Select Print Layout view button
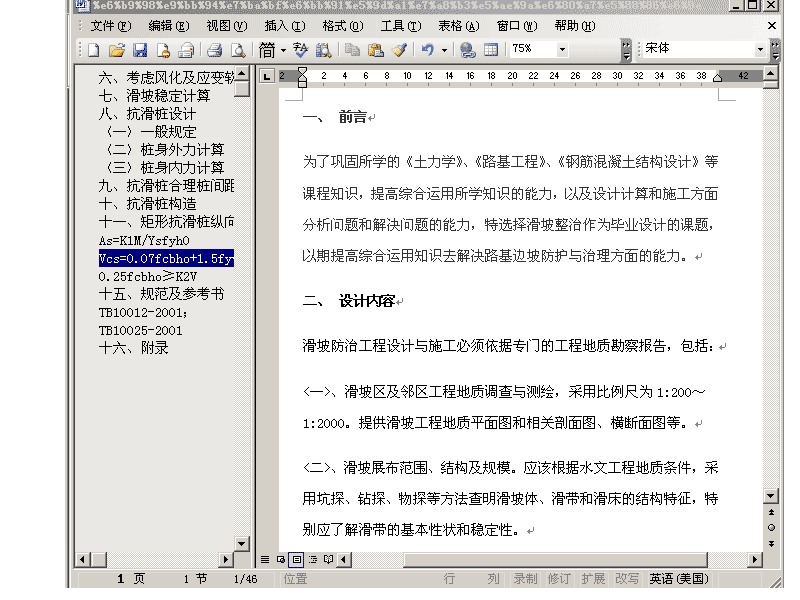Viewport: 800px width, 600px height. pos(296,559)
